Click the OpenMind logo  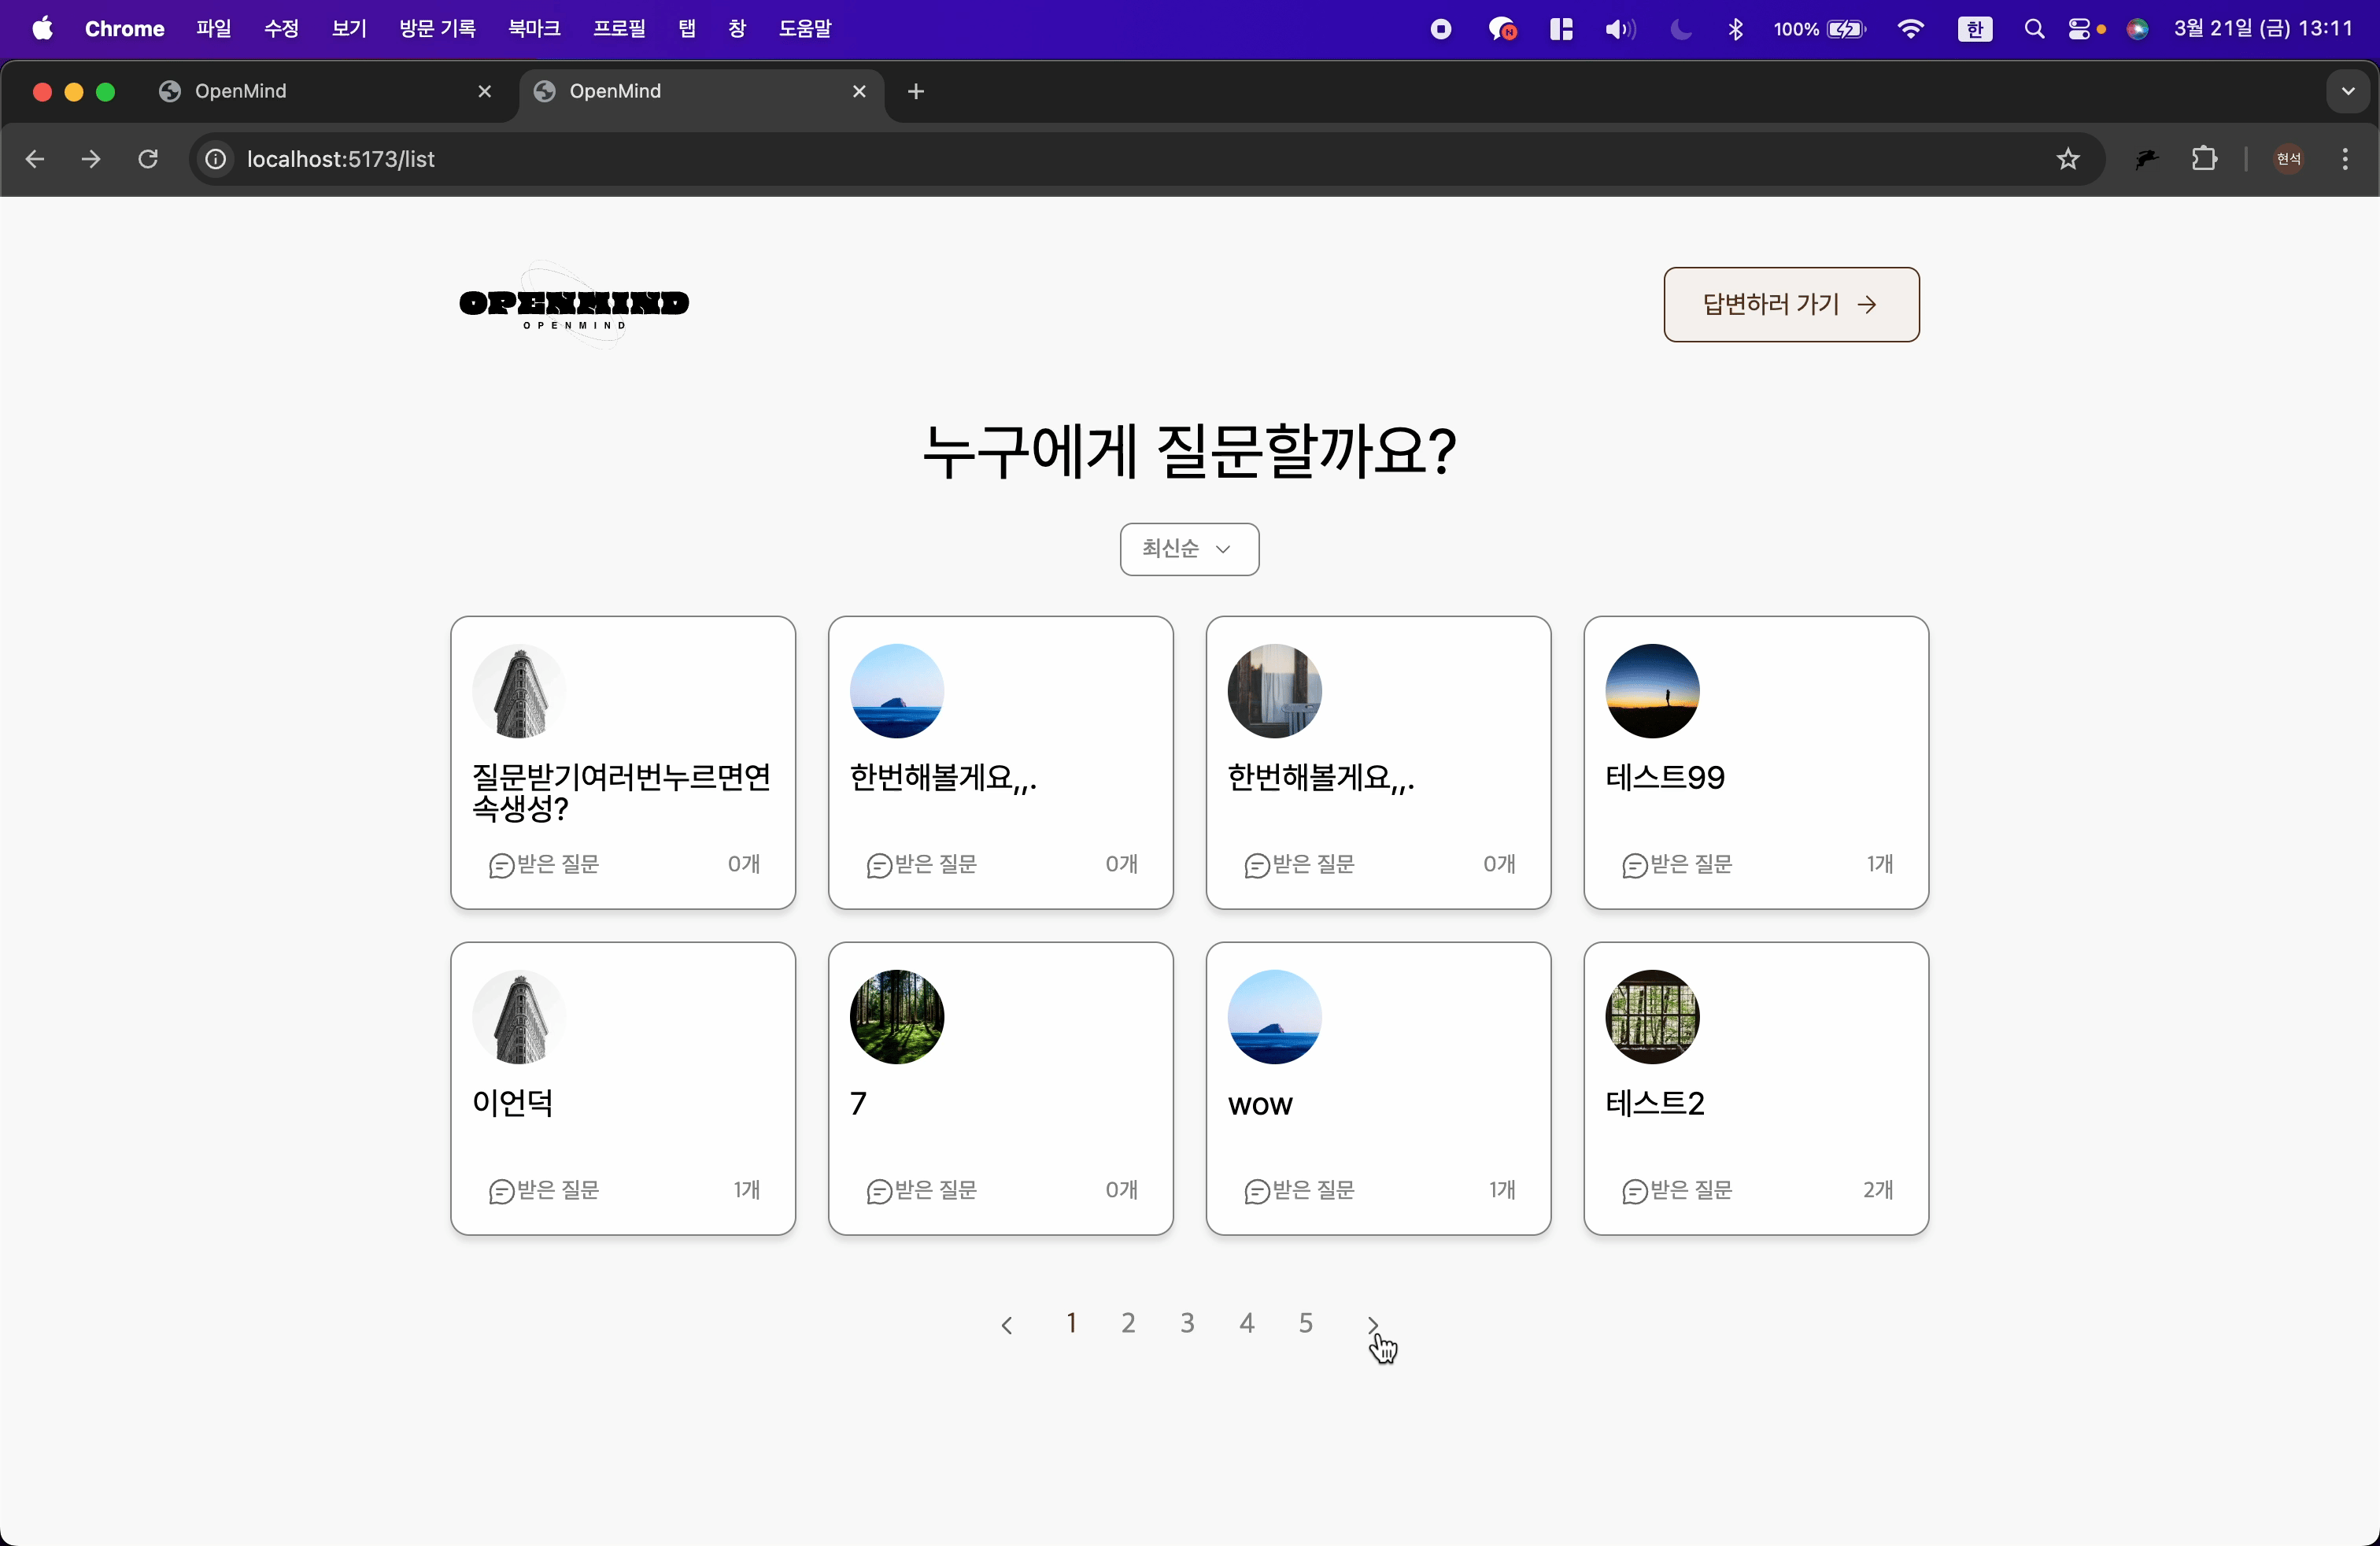click(574, 304)
